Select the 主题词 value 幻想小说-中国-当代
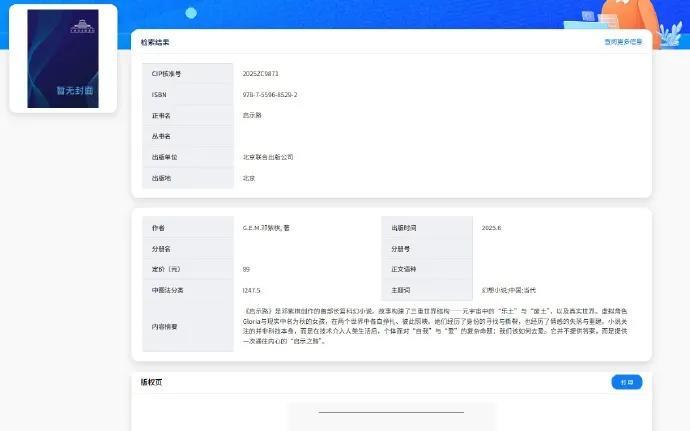 [x=509, y=290]
